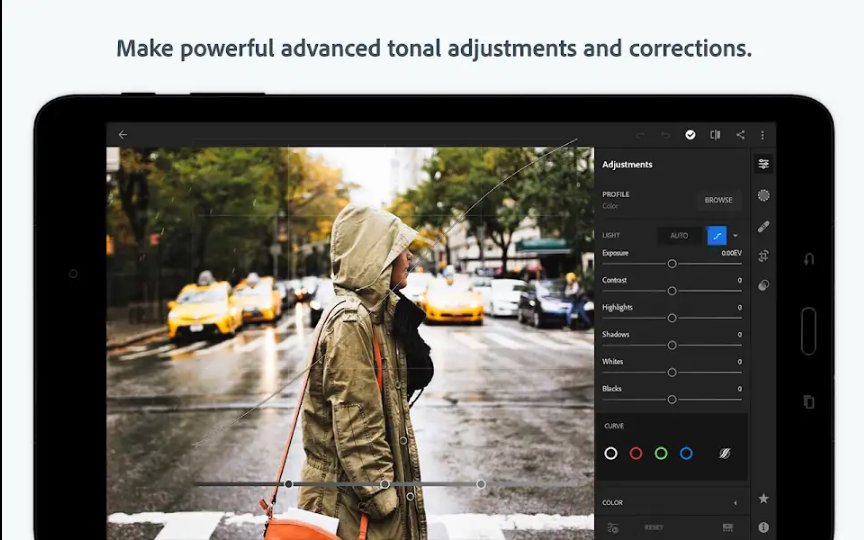
Task: Click the PROFILE label
Action: point(615,194)
